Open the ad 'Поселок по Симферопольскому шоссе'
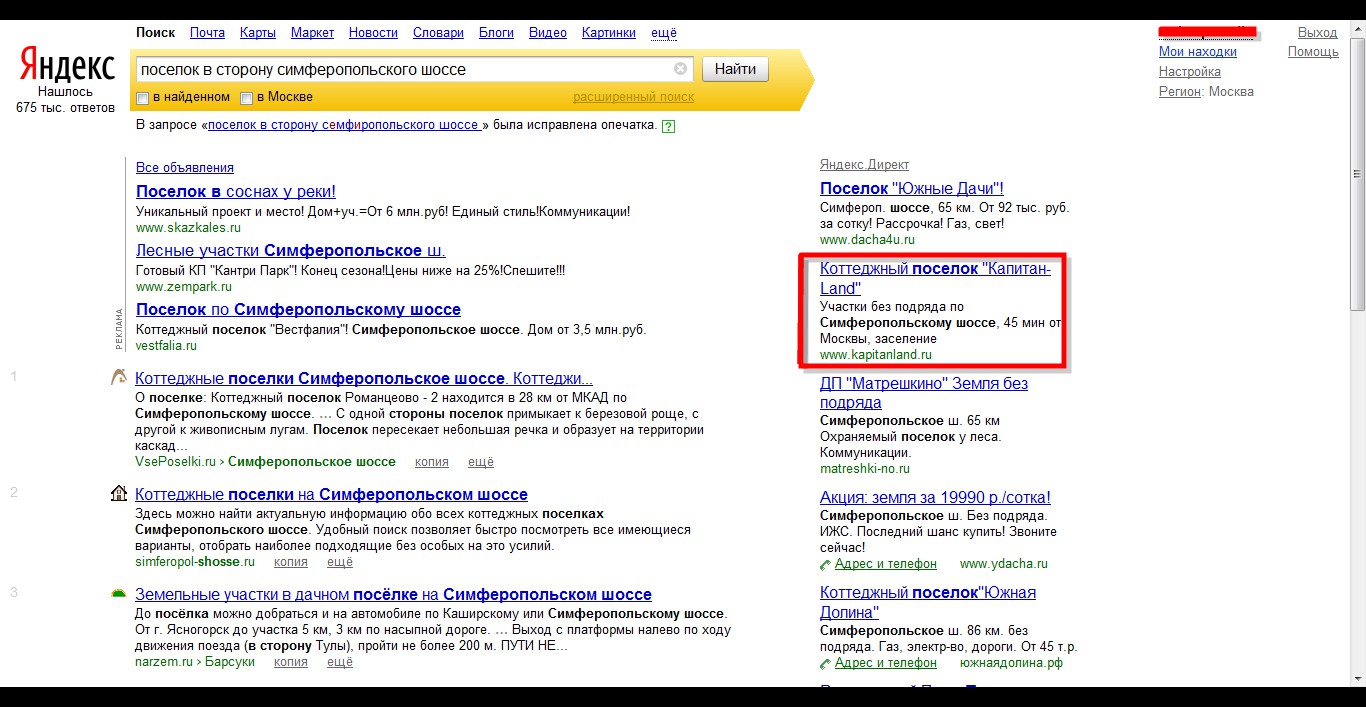Image resolution: width=1366 pixels, height=707 pixels. point(298,309)
